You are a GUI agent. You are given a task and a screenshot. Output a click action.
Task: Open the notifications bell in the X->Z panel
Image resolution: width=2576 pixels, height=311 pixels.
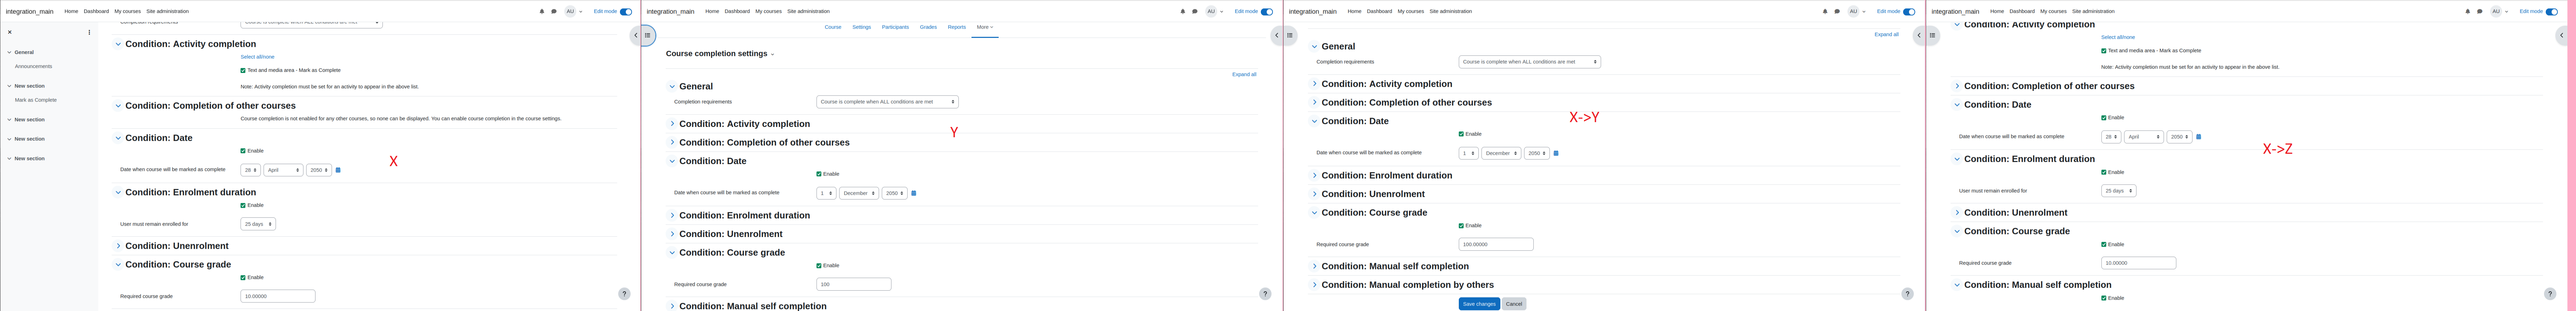(2468, 12)
